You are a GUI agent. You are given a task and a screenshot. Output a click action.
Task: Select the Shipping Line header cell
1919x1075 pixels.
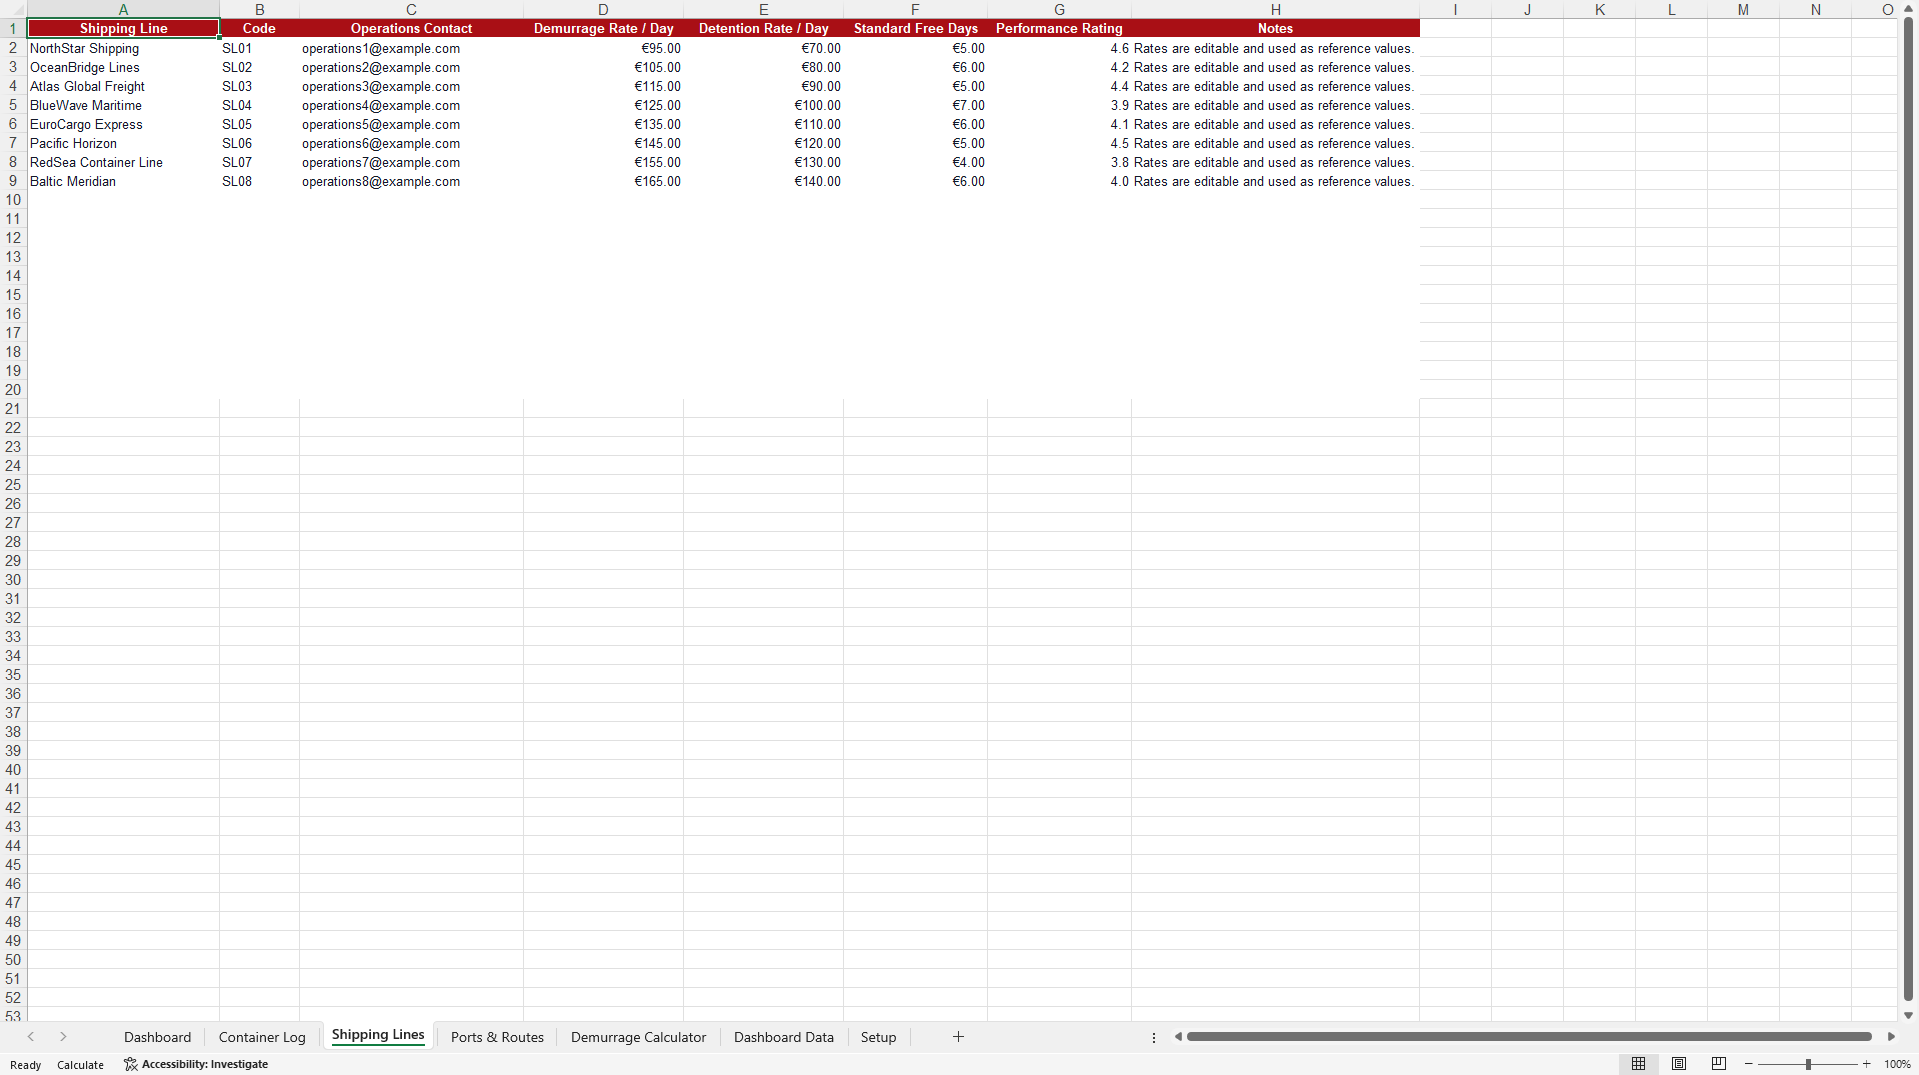[123, 29]
